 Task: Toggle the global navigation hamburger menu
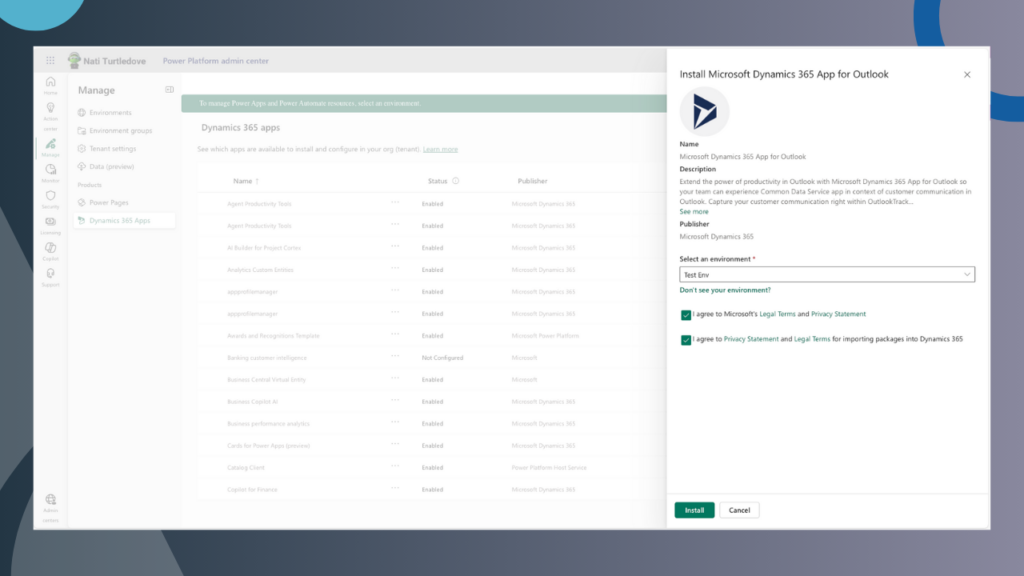[x=51, y=60]
